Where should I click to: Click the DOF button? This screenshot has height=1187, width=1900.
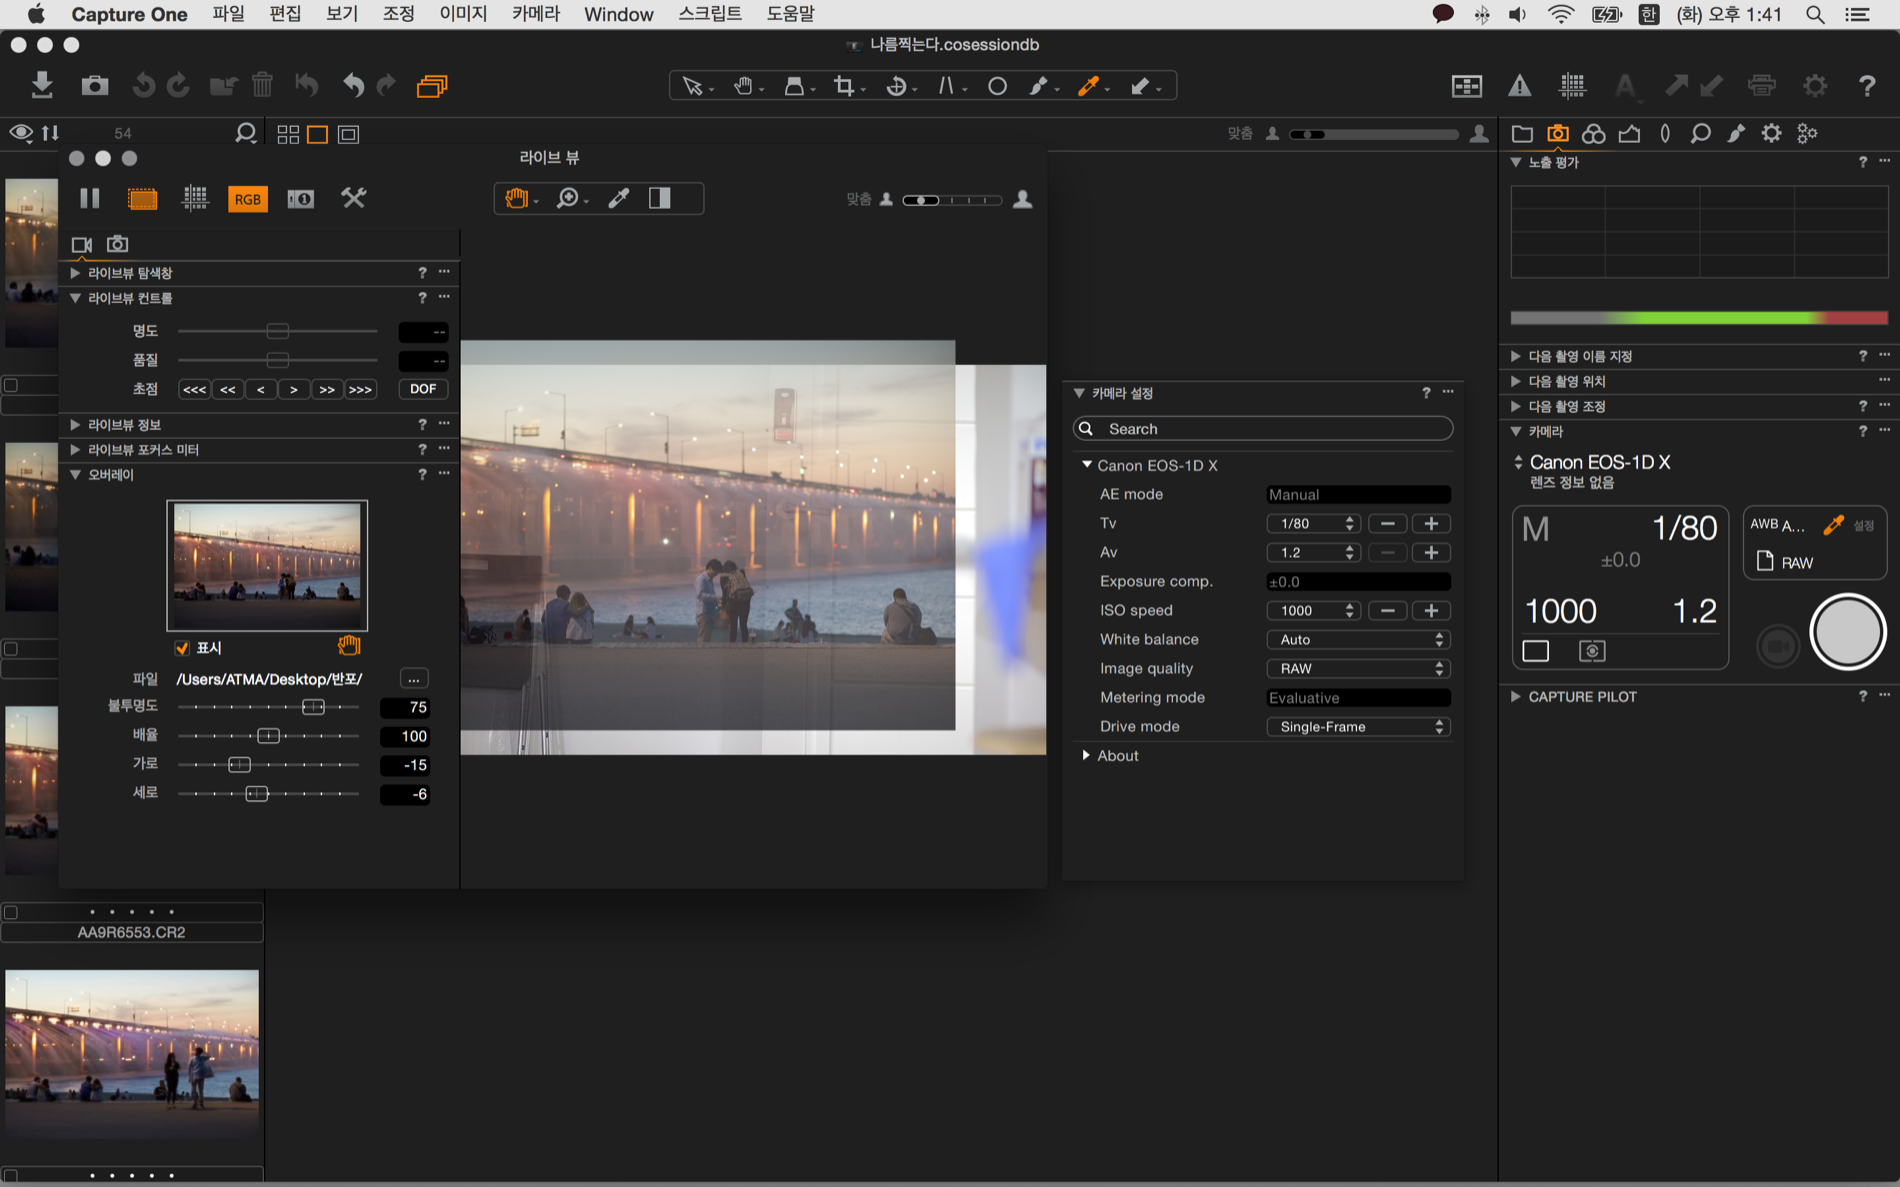tap(423, 389)
